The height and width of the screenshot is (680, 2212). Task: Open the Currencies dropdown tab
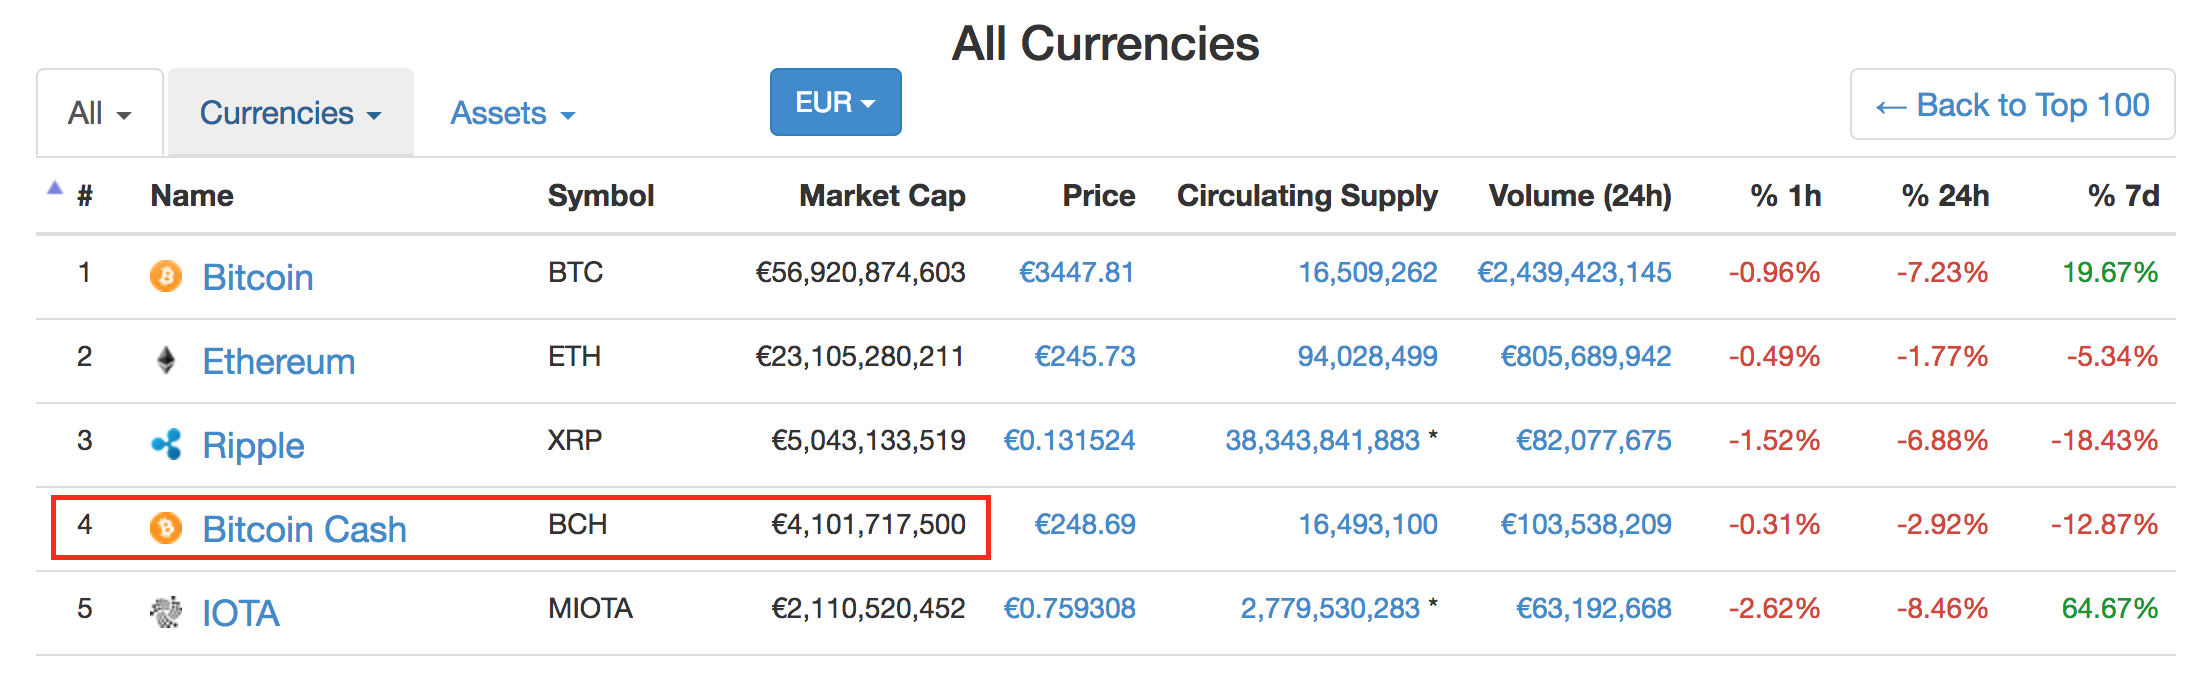(290, 113)
